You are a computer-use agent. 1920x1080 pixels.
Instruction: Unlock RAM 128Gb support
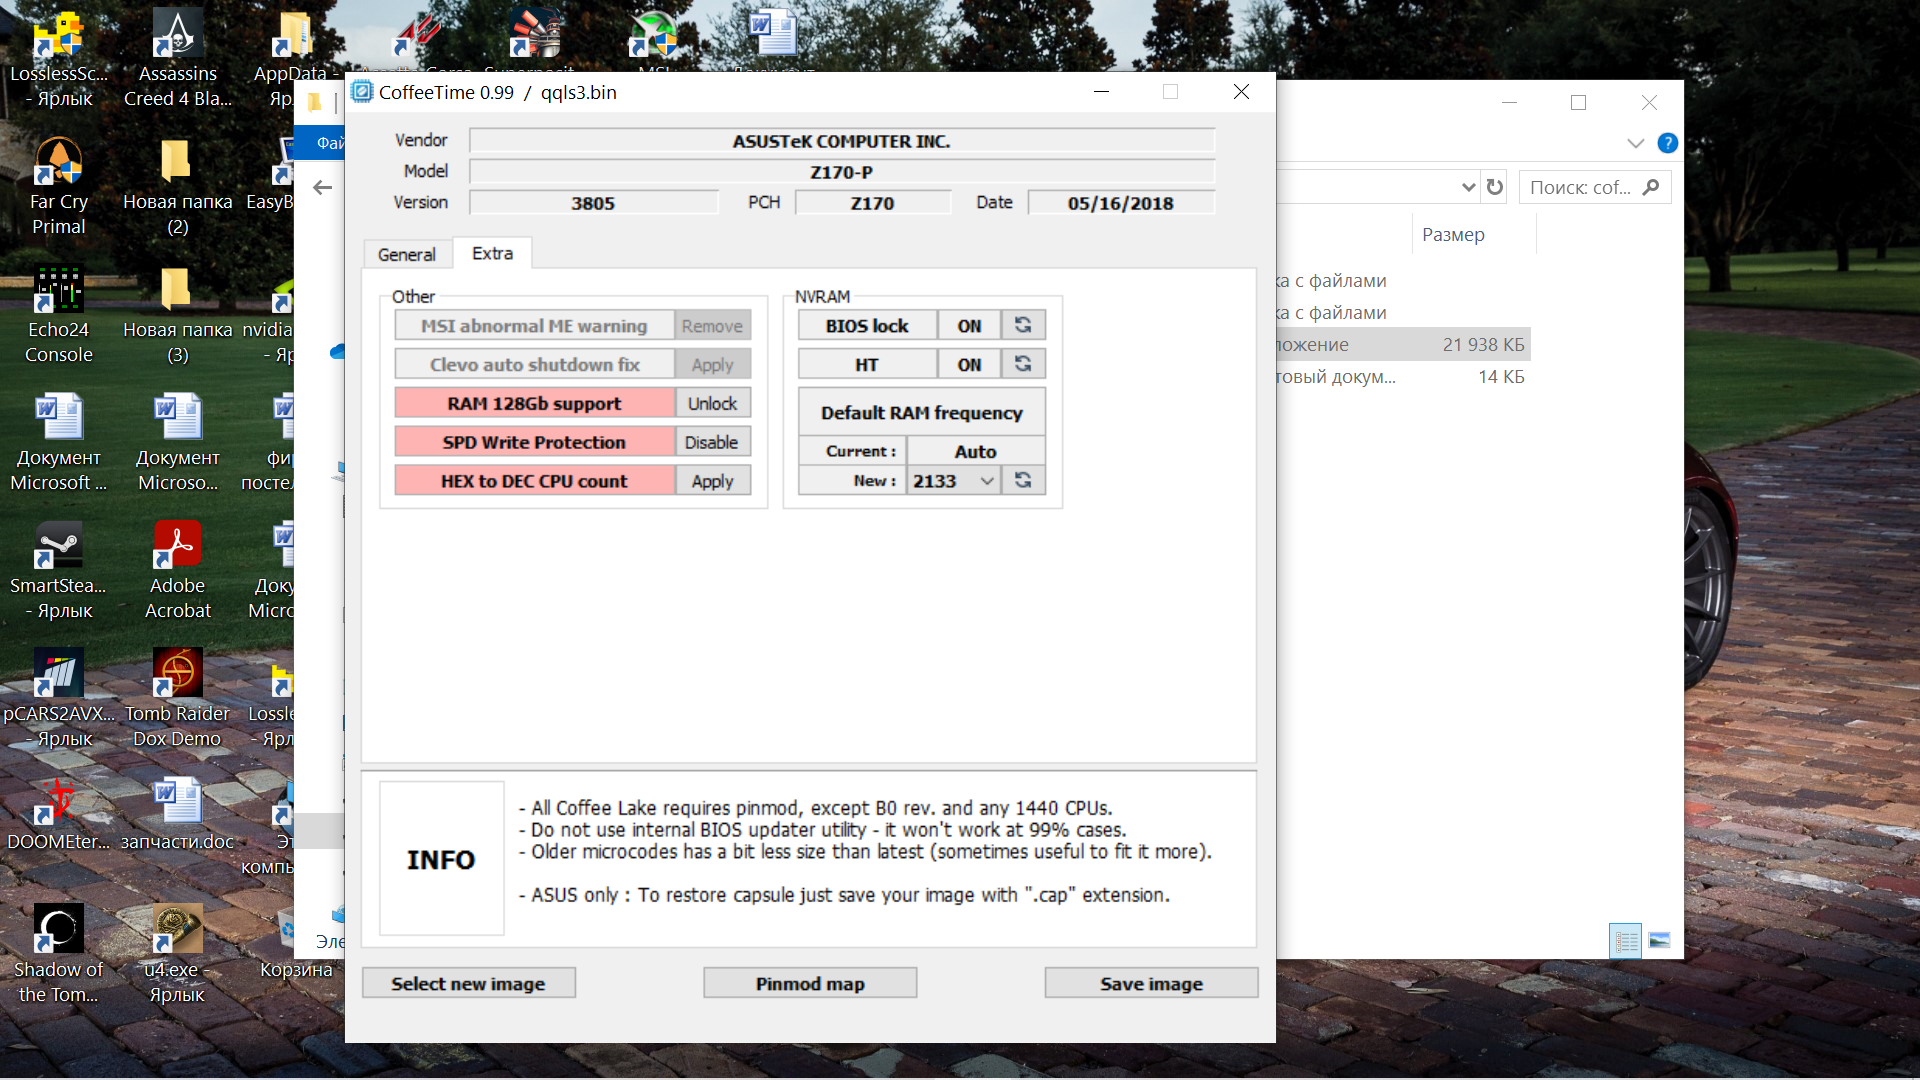point(712,403)
